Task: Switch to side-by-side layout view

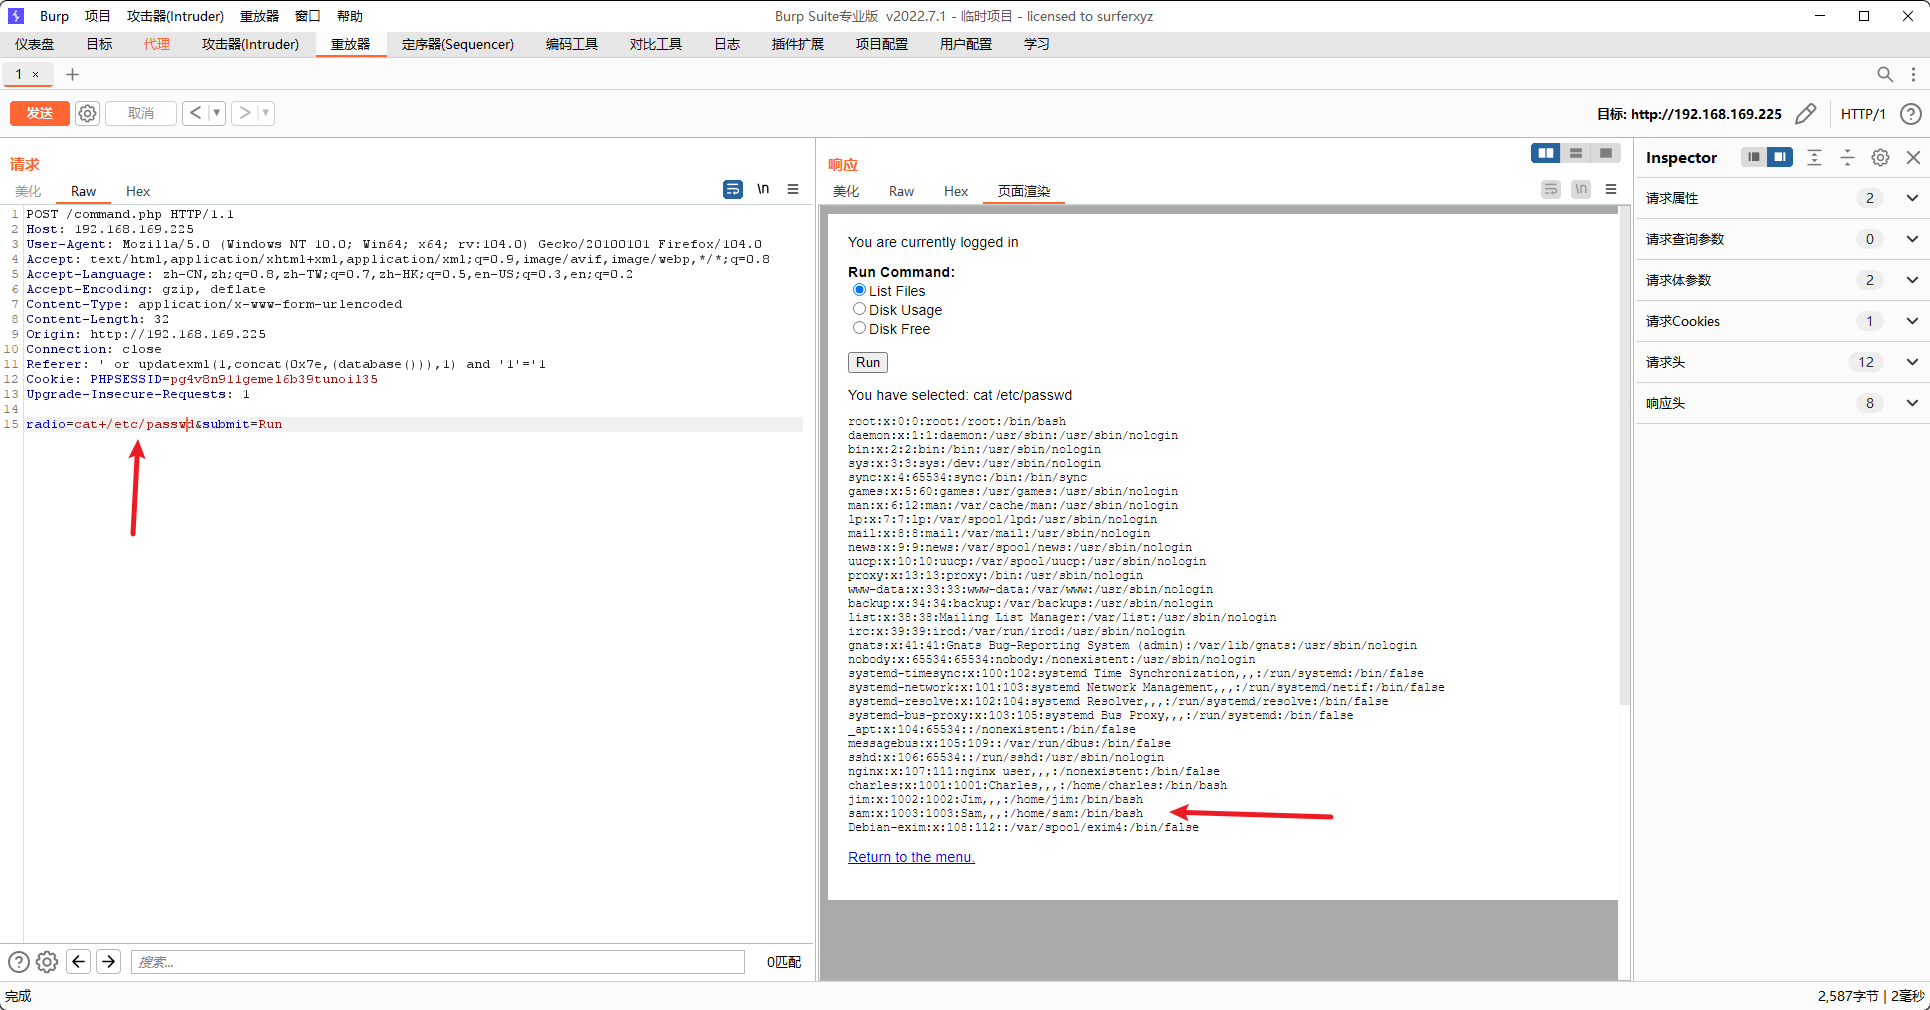Action: [1546, 153]
